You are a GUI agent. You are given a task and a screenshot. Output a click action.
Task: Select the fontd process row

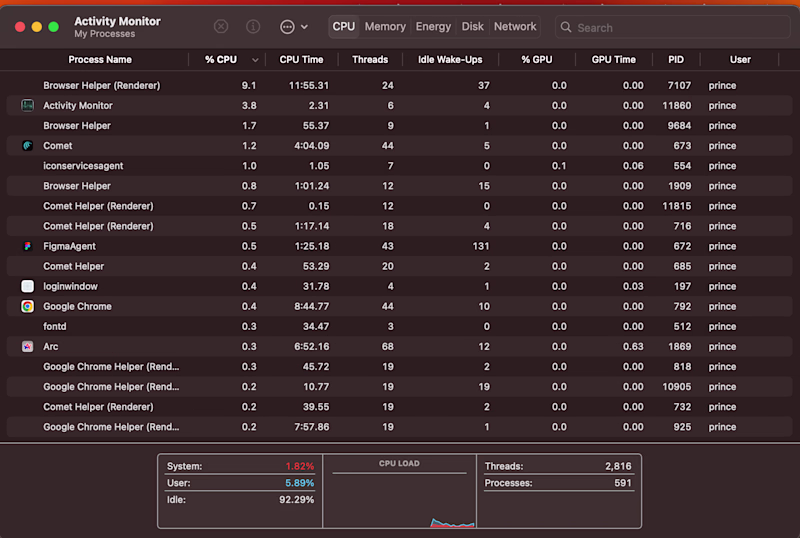tap(399, 327)
